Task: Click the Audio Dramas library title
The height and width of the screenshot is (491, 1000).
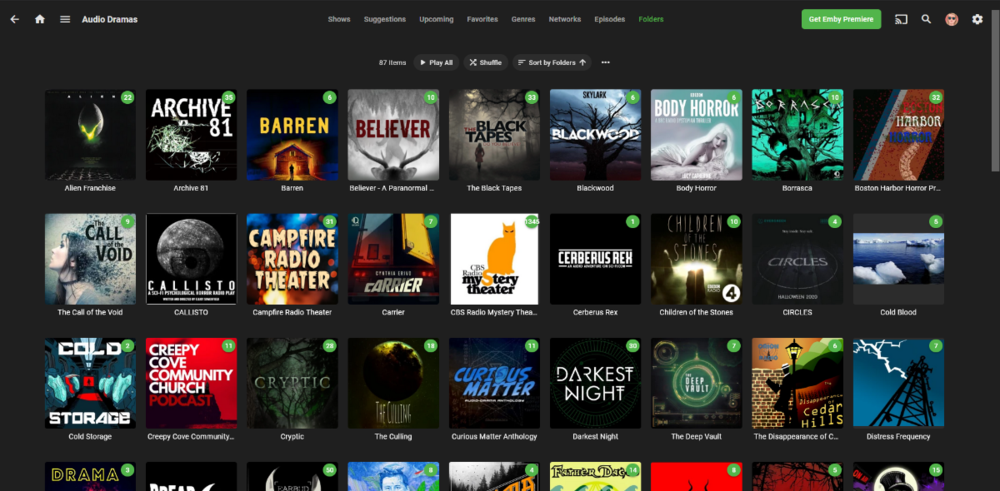Action: tap(110, 19)
